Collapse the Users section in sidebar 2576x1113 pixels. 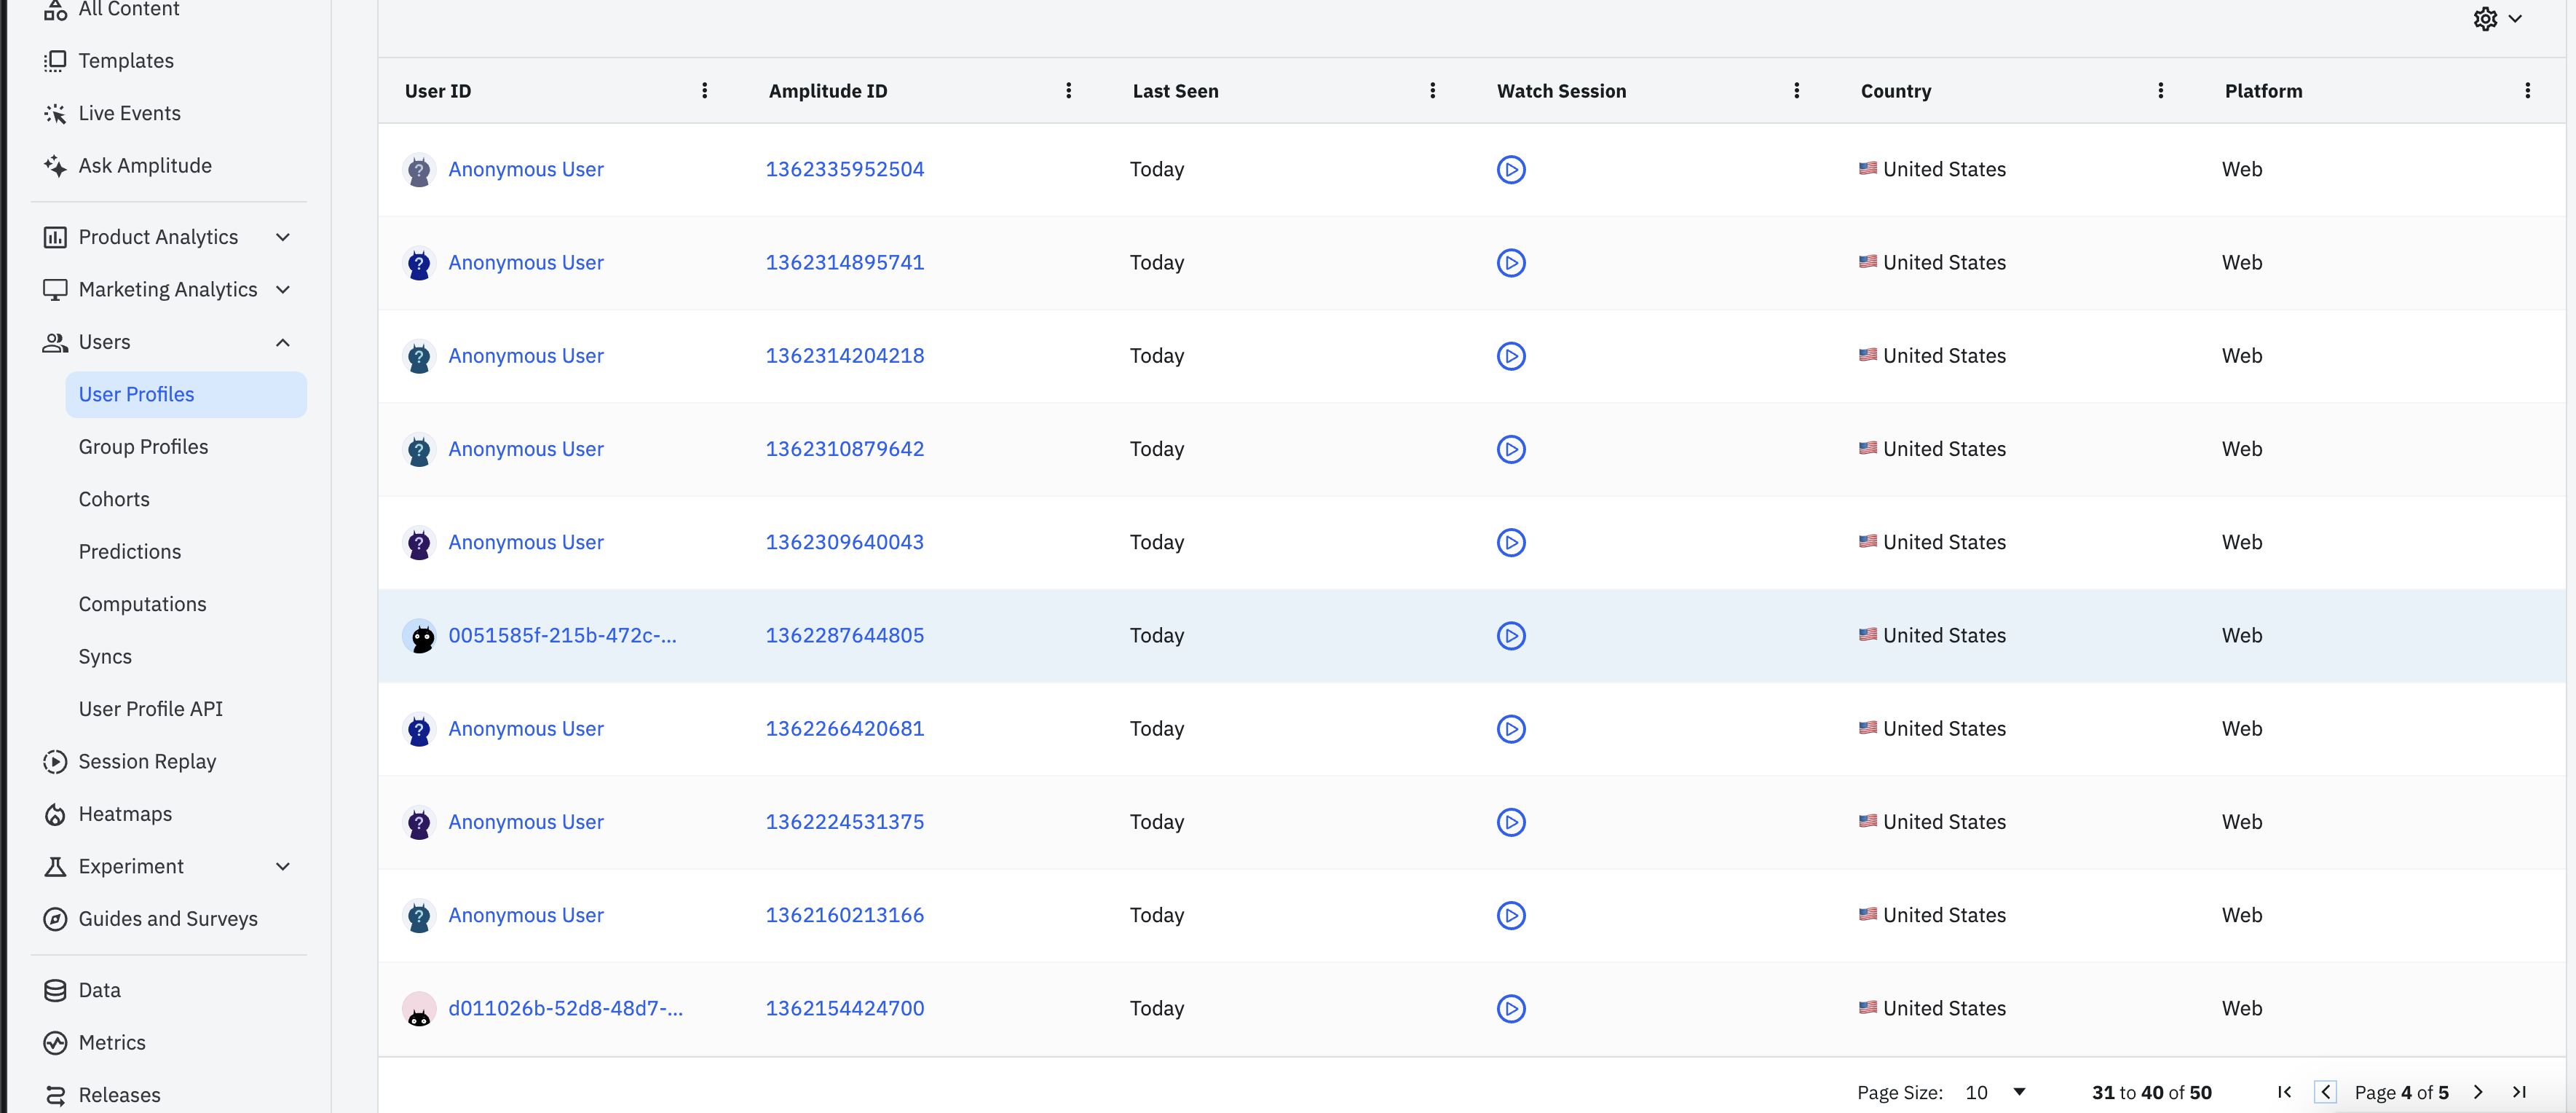tap(283, 343)
